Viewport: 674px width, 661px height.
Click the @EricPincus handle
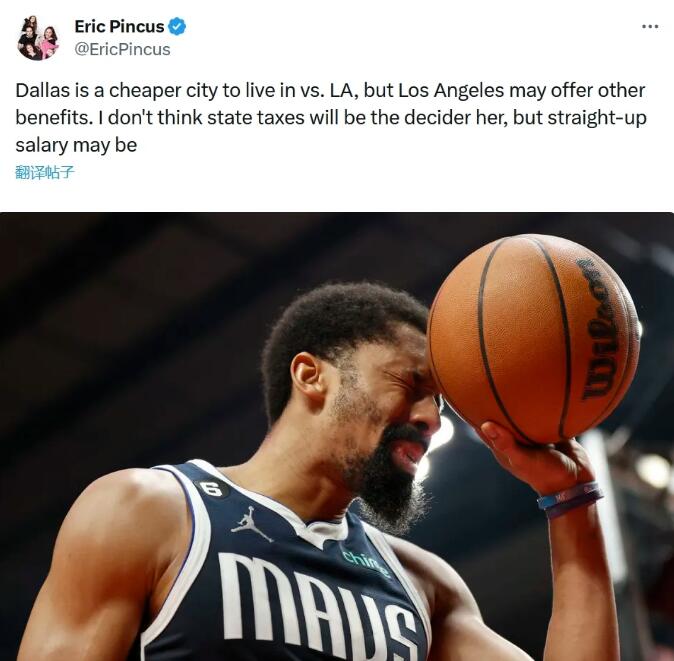[123, 49]
